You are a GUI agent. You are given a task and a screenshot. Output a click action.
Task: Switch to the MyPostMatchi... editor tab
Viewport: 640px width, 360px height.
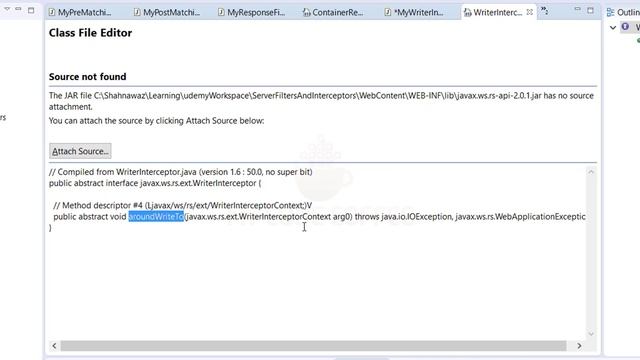[x=167, y=12]
